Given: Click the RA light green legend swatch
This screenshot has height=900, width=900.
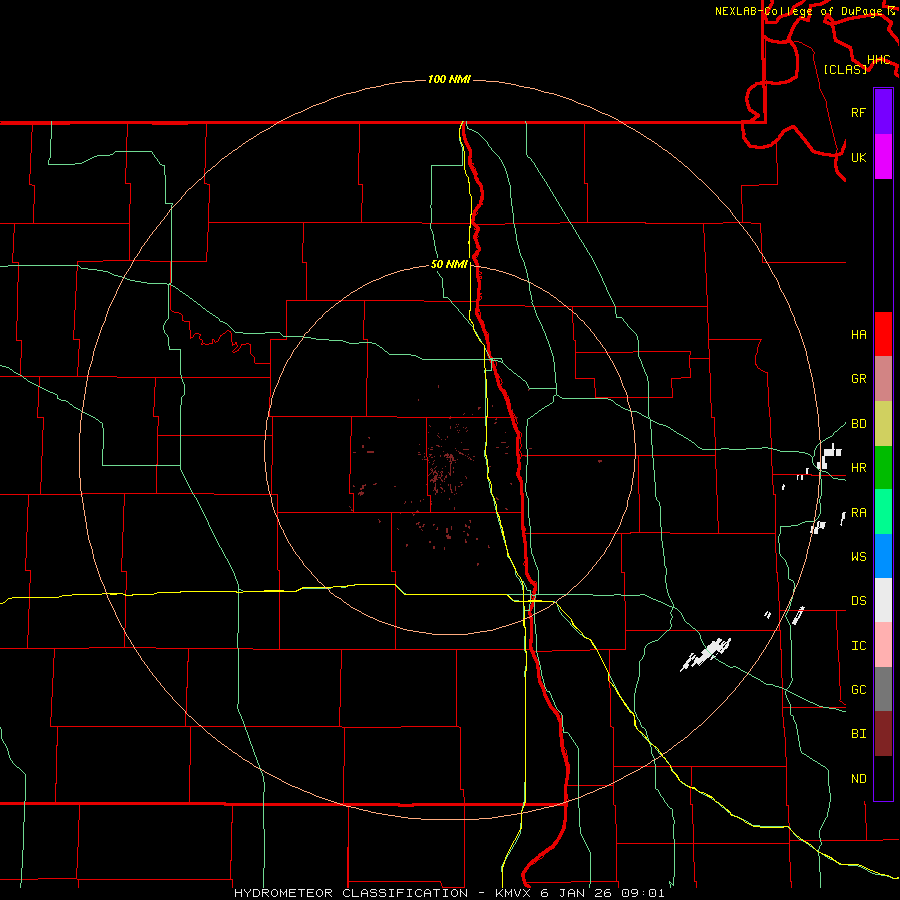Looking at the screenshot, I should coord(883,512).
